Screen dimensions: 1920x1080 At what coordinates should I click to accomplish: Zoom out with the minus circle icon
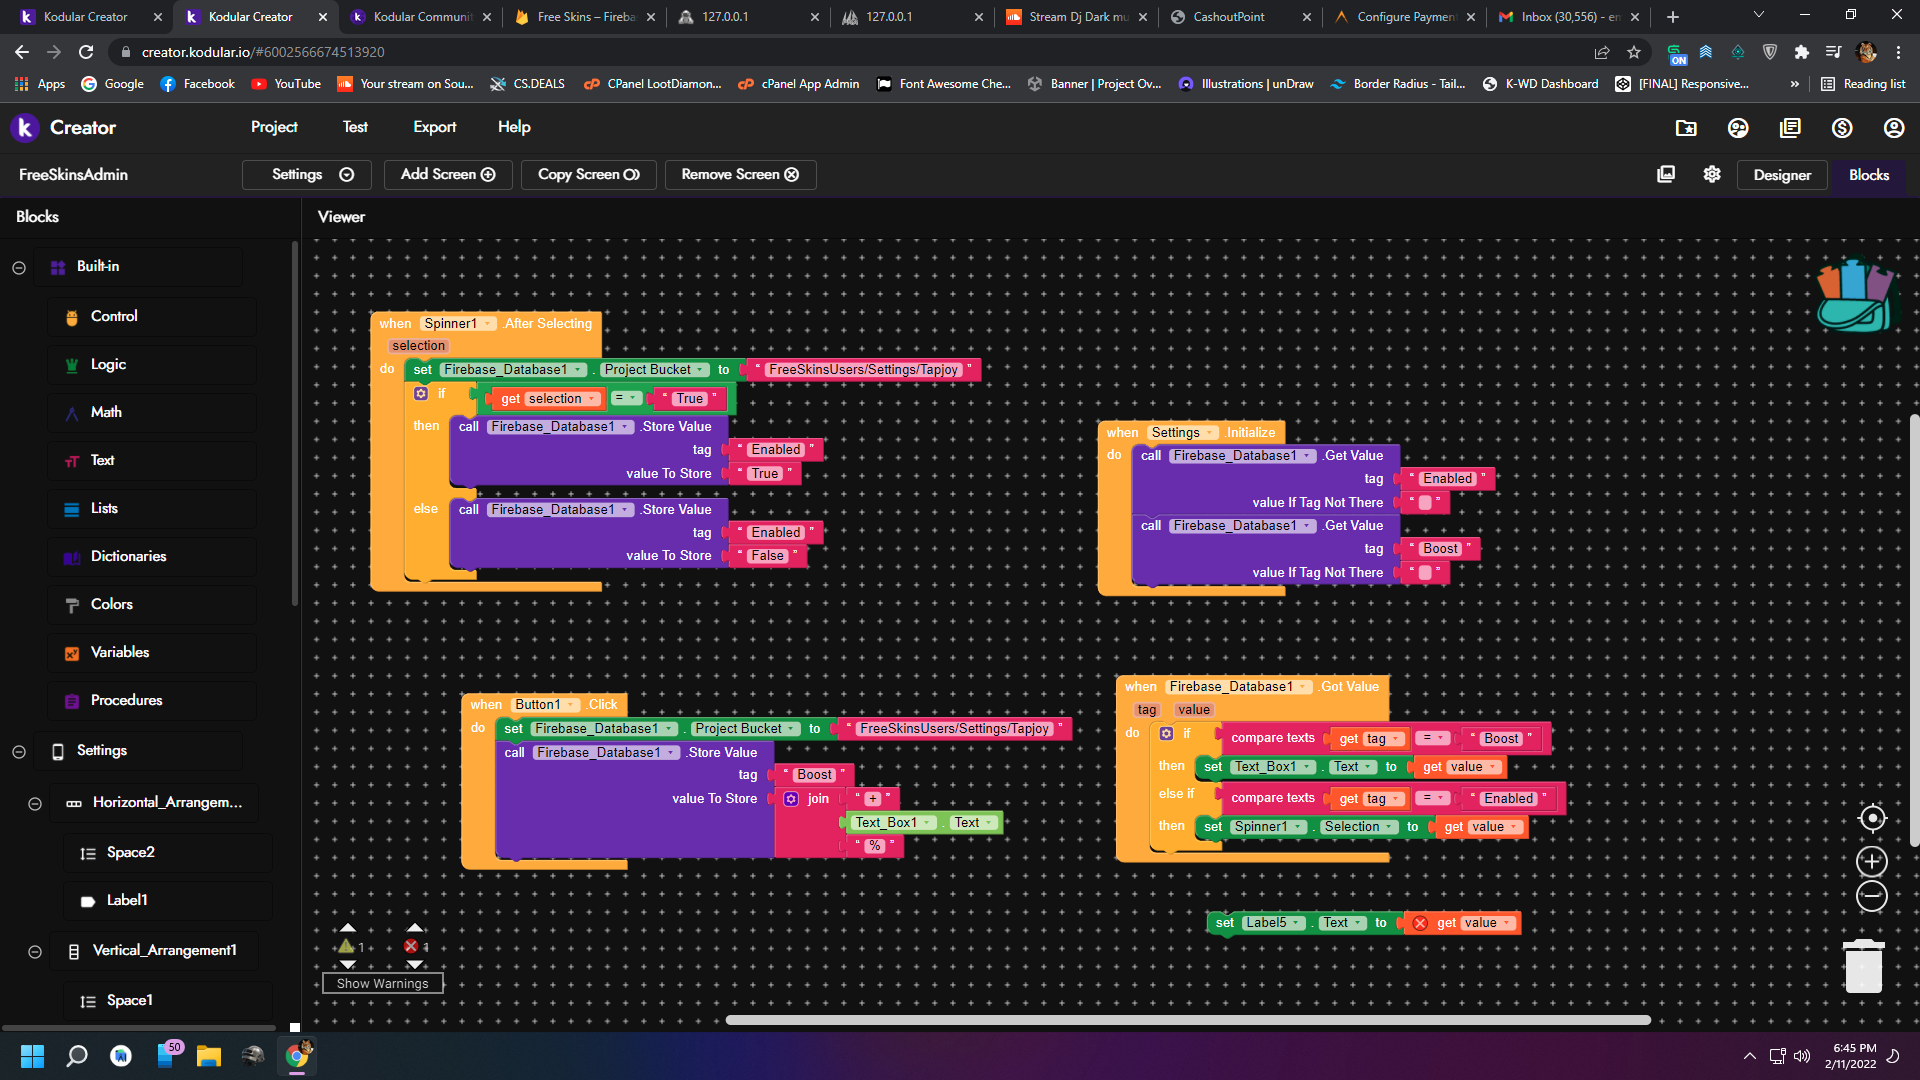(x=1872, y=896)
